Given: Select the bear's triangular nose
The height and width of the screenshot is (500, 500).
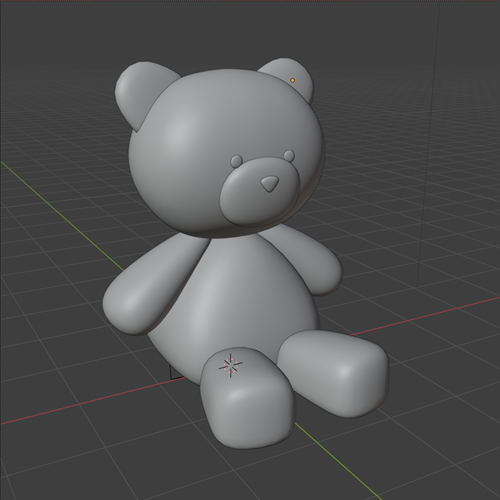Looking at the screenshot, I should tap(269, 184).
